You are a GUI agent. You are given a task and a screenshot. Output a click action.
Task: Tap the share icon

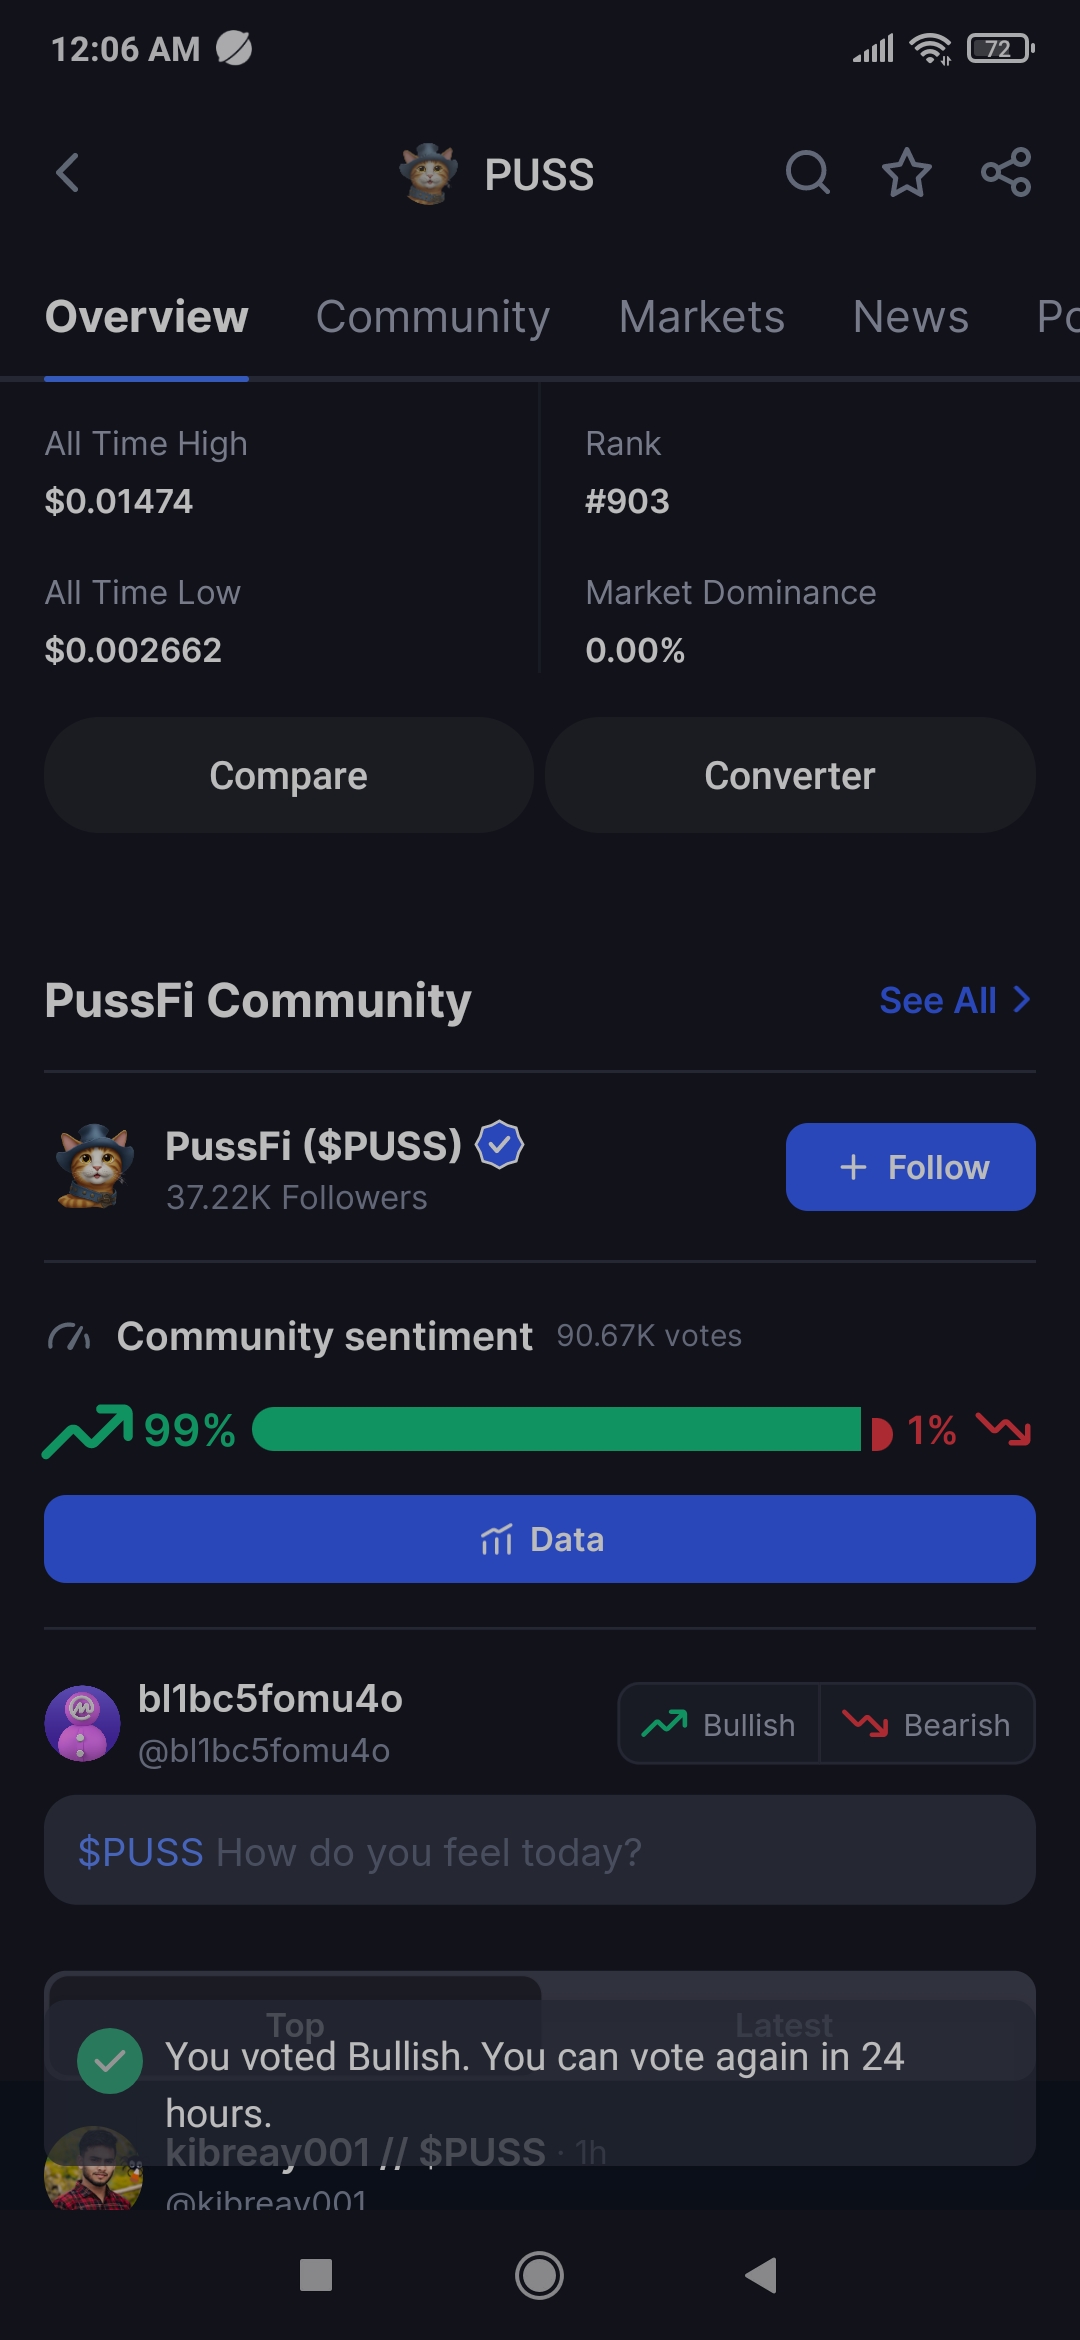1006,173
